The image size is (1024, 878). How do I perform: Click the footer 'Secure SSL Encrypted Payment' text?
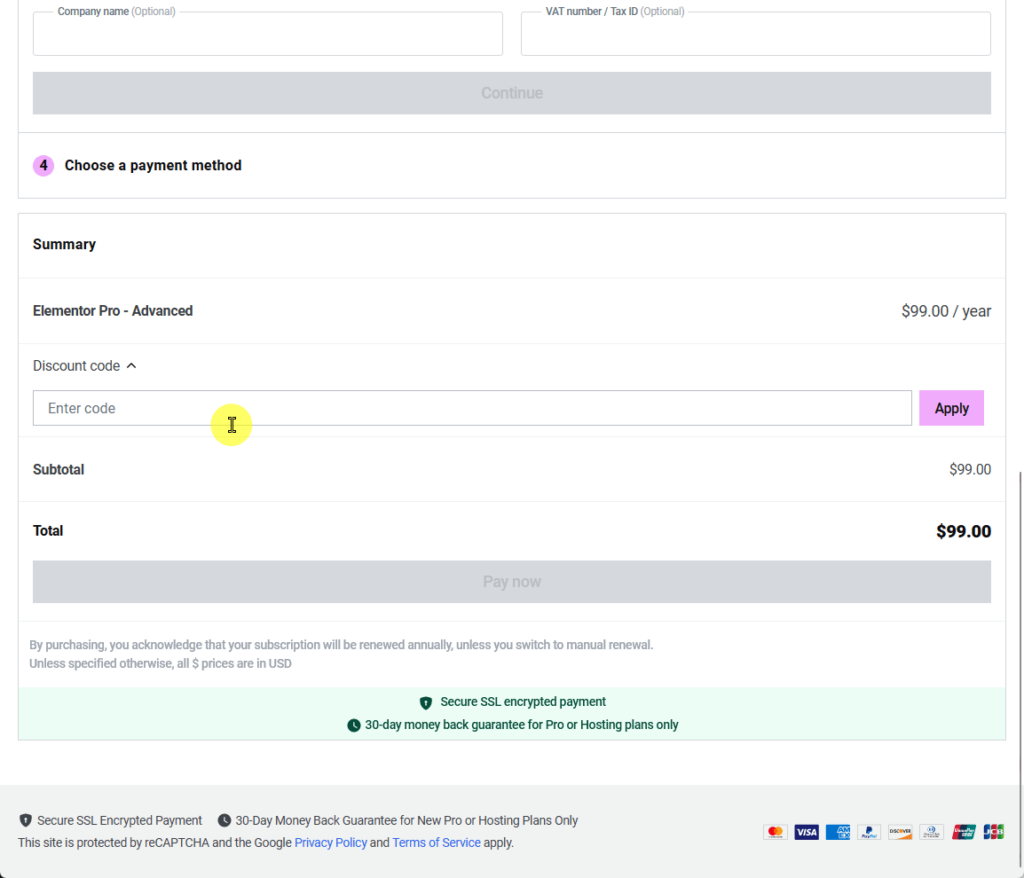pos(120,821)
